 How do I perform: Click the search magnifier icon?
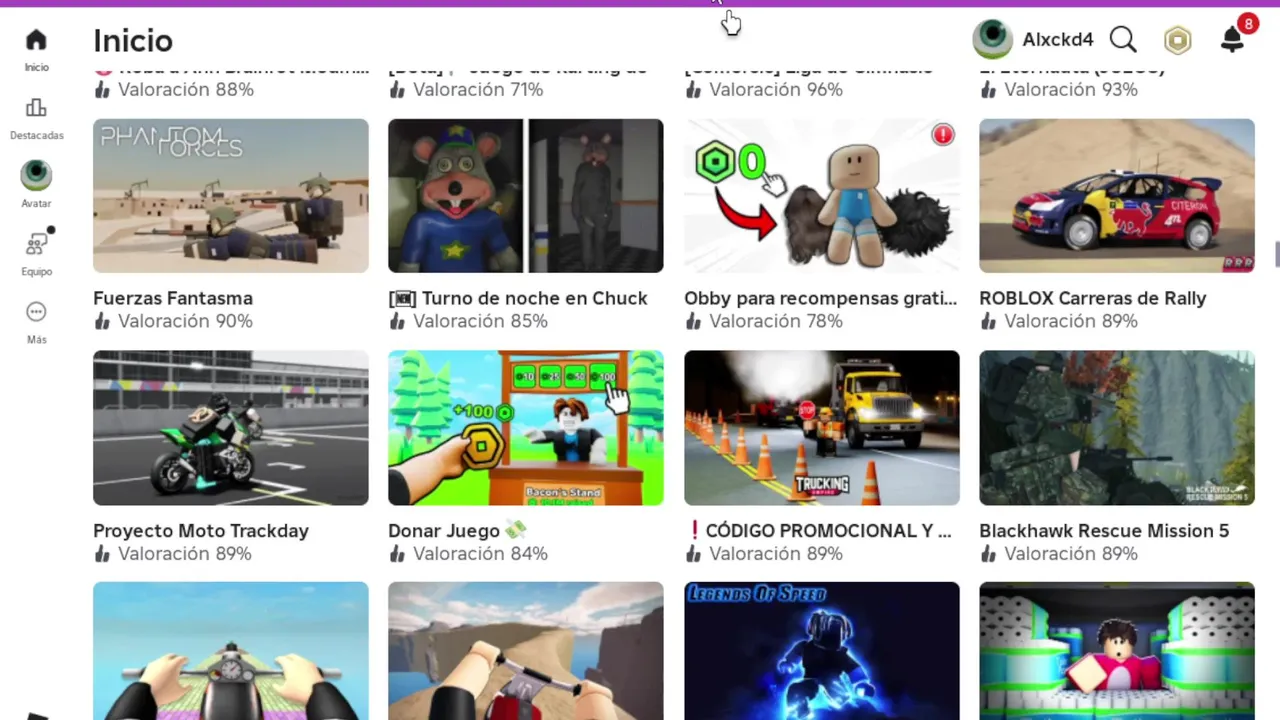click(x=1123, y=40)
